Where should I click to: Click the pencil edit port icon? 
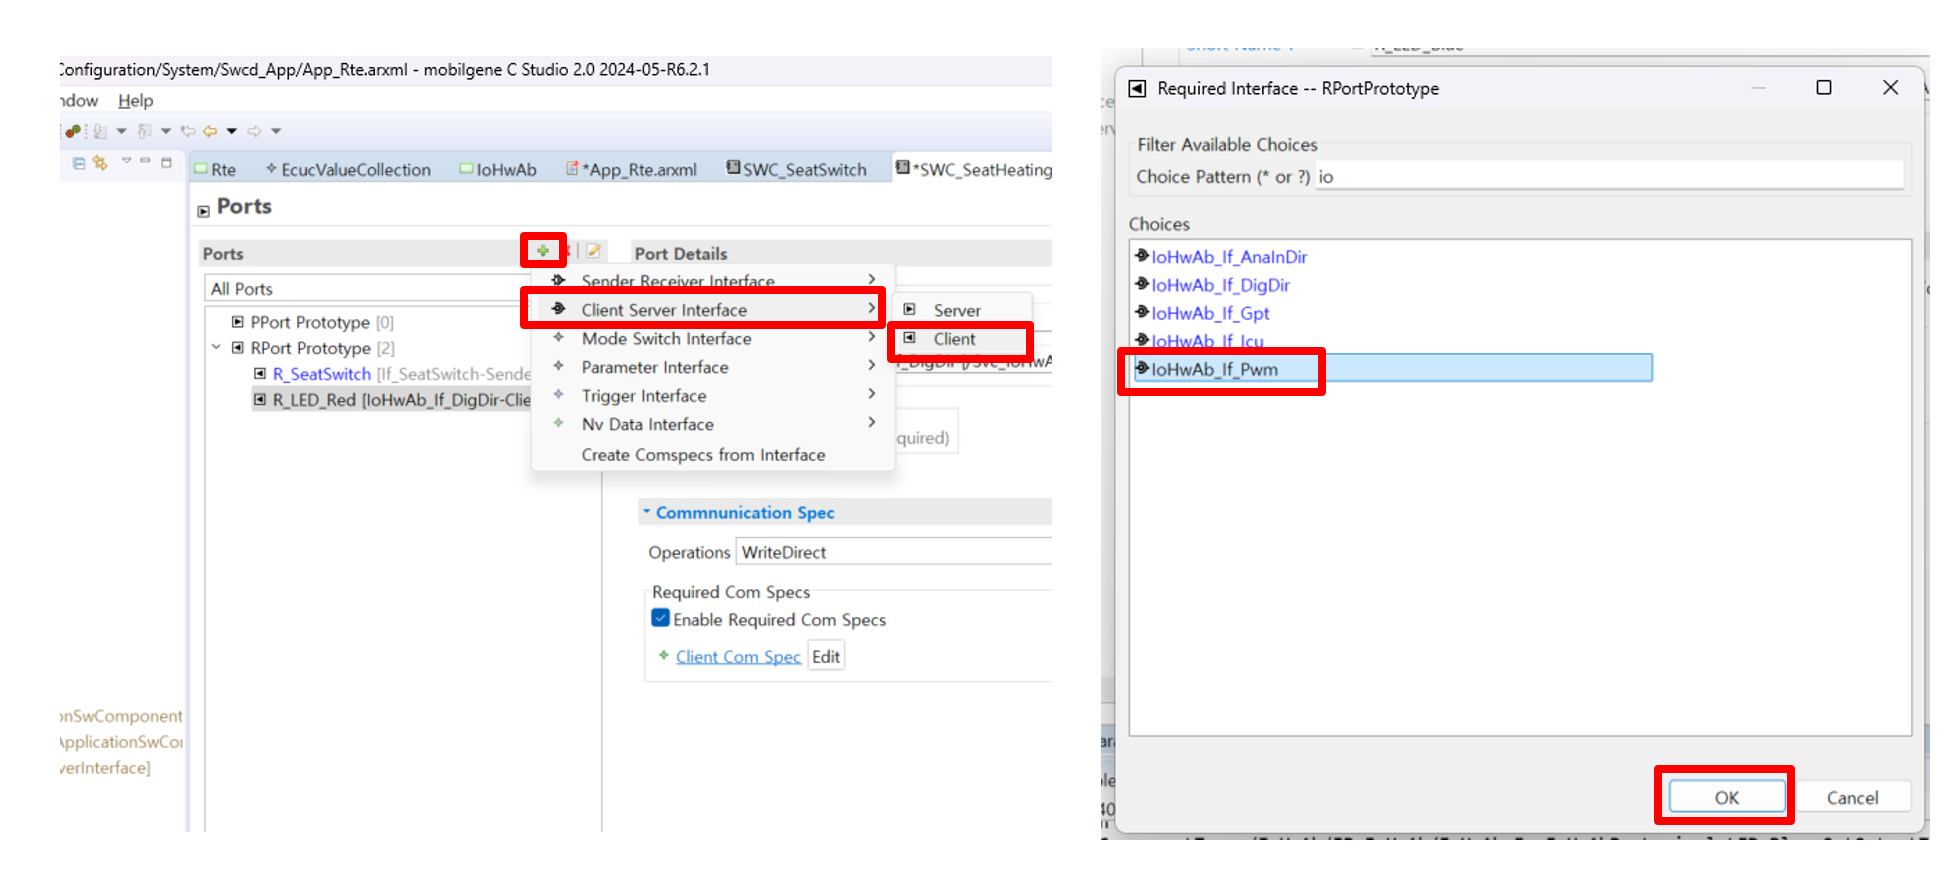[593, 251]
